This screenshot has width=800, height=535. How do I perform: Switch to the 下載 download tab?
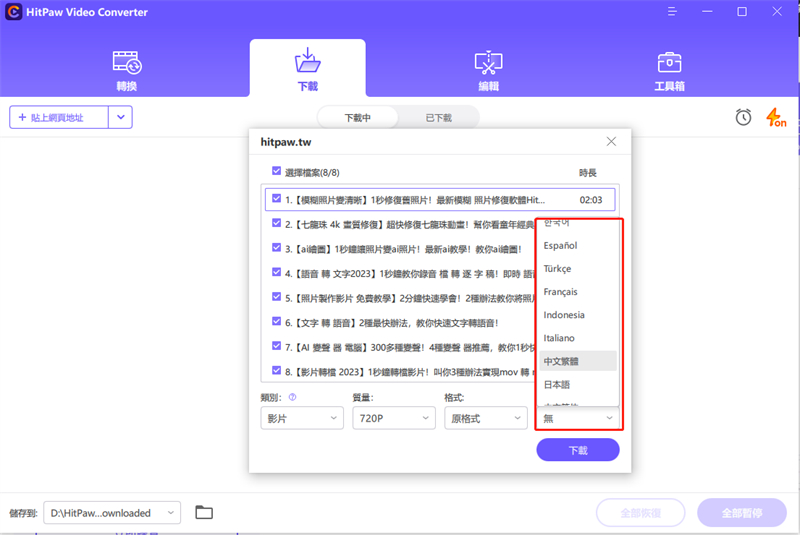(307, 69)
